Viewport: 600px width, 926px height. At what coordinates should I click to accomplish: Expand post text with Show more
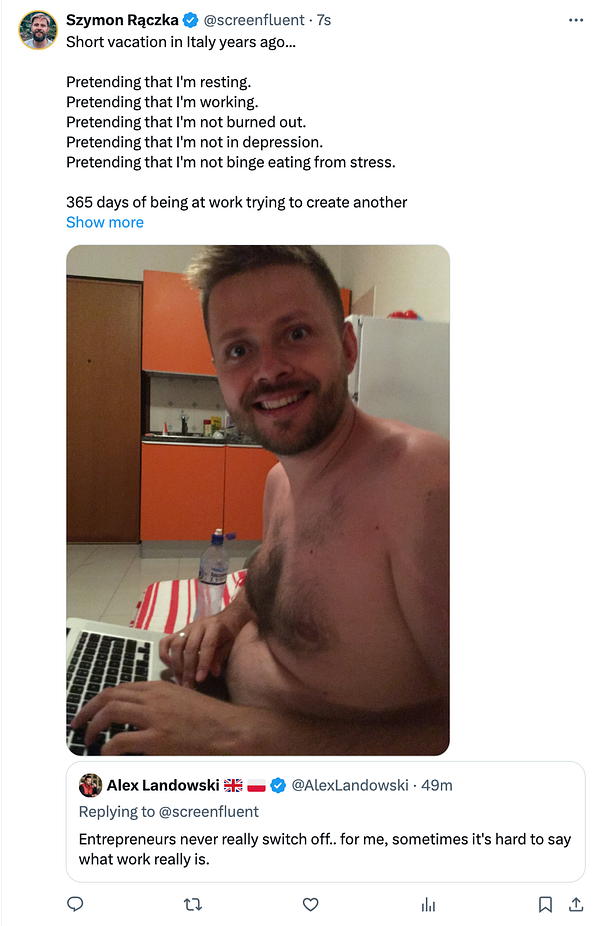tap(105, 223)
